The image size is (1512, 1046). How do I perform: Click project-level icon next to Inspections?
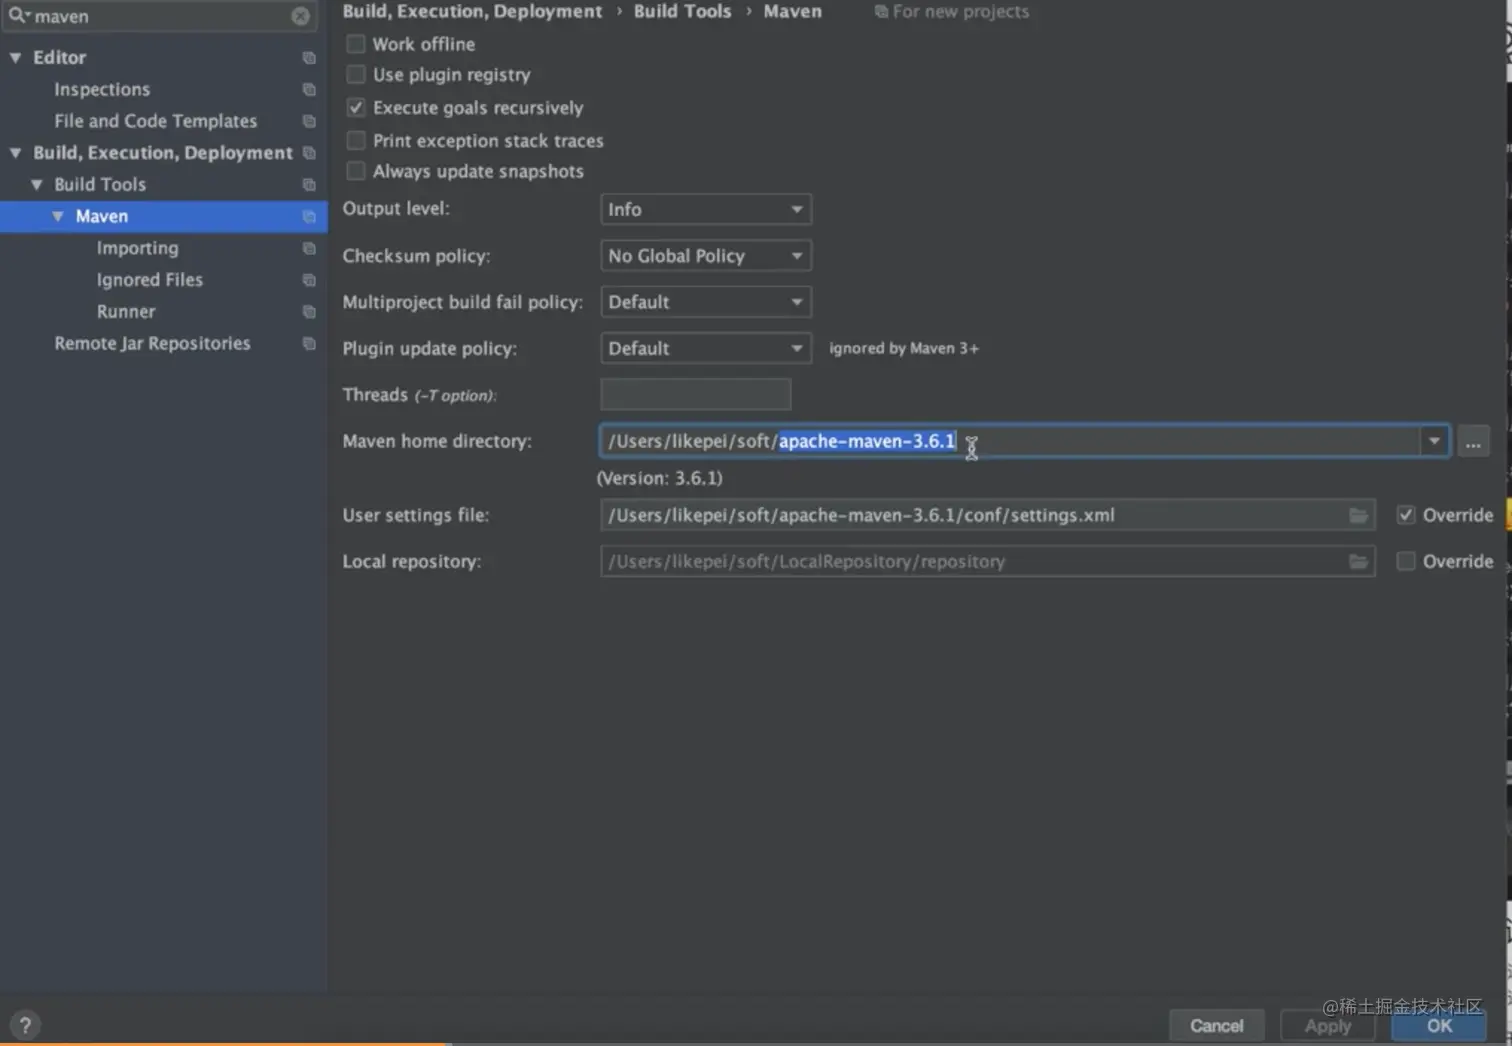pos(309,90)
